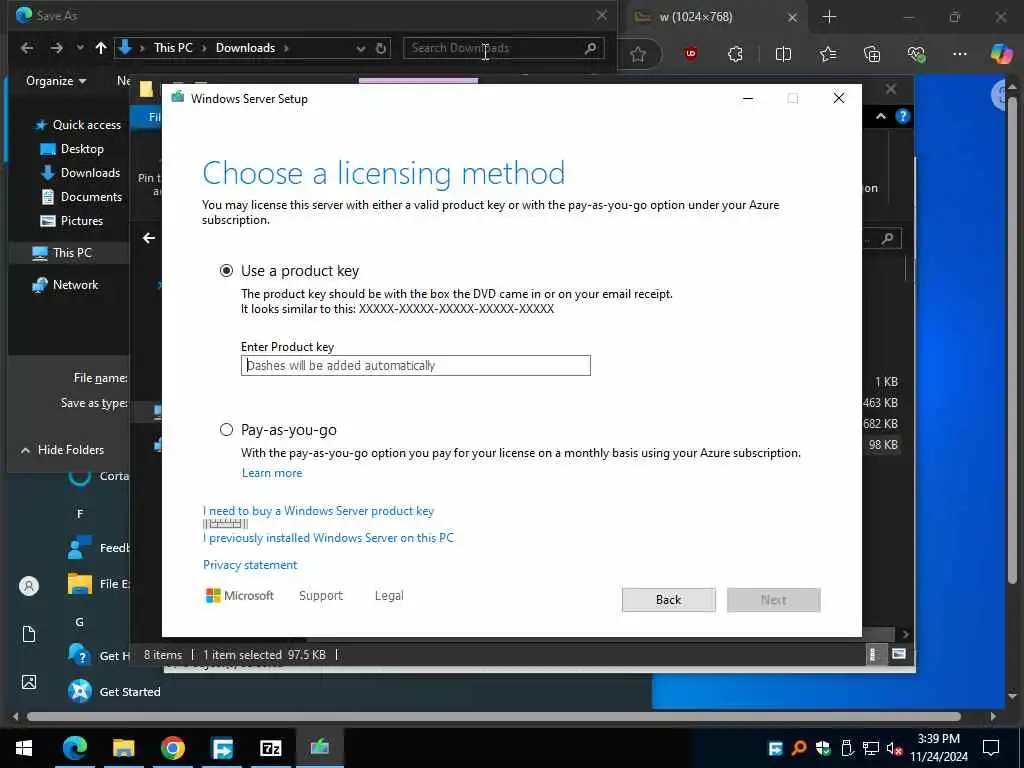The width and height of the screenshot is (1024, 768).
Task: Open the uBlock Origin extension icon
Action: point(690,54)
